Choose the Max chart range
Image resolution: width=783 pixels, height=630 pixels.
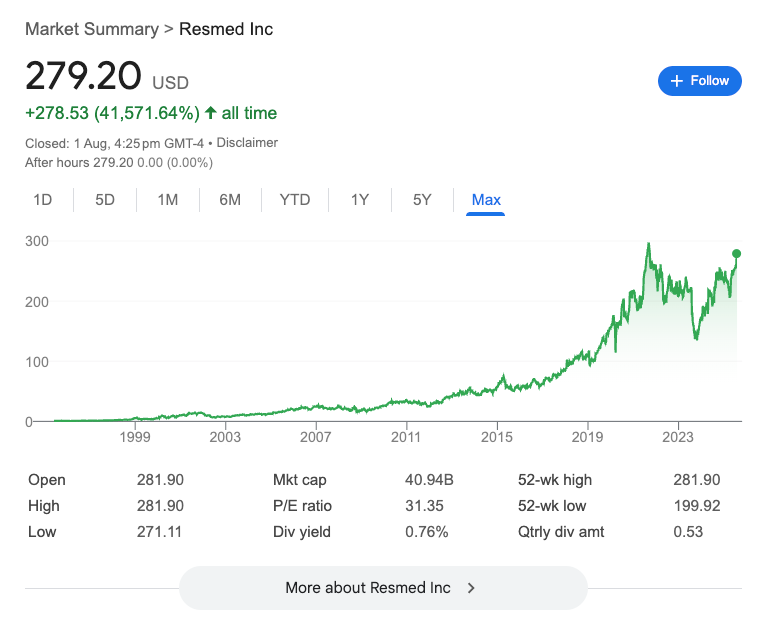click(x=486, y=200)
